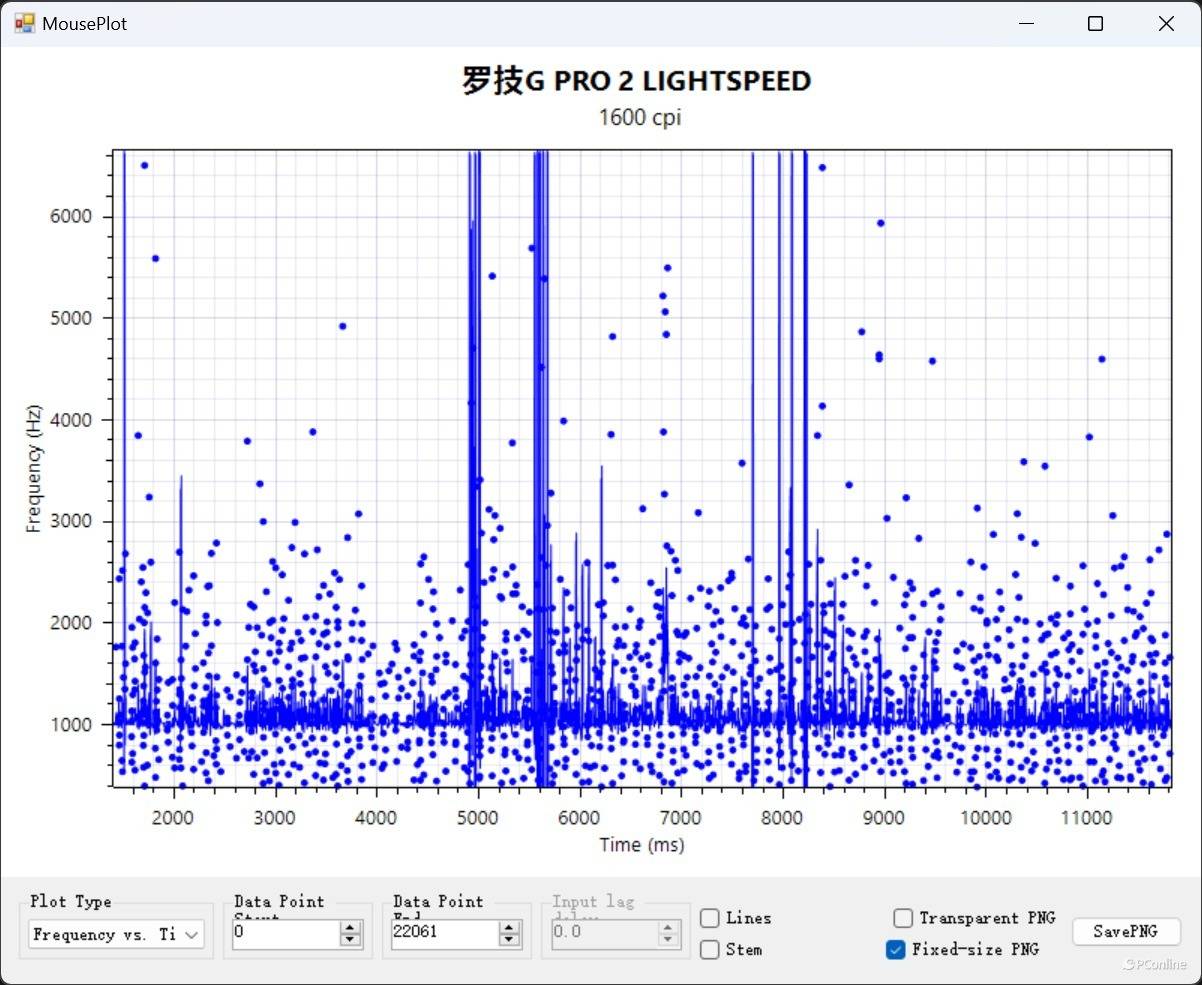The height and width of the screenshot is (985, 1202).
Task: Toggle the Transparent PNG checkbox
Action: 903,918
